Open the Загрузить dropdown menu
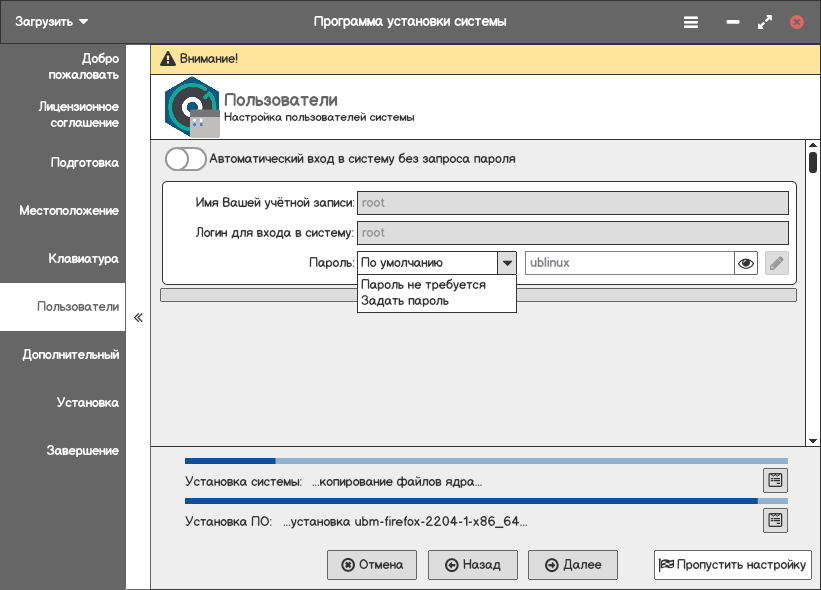The width and height of the screenshot is (821, 590). [52, 21]
